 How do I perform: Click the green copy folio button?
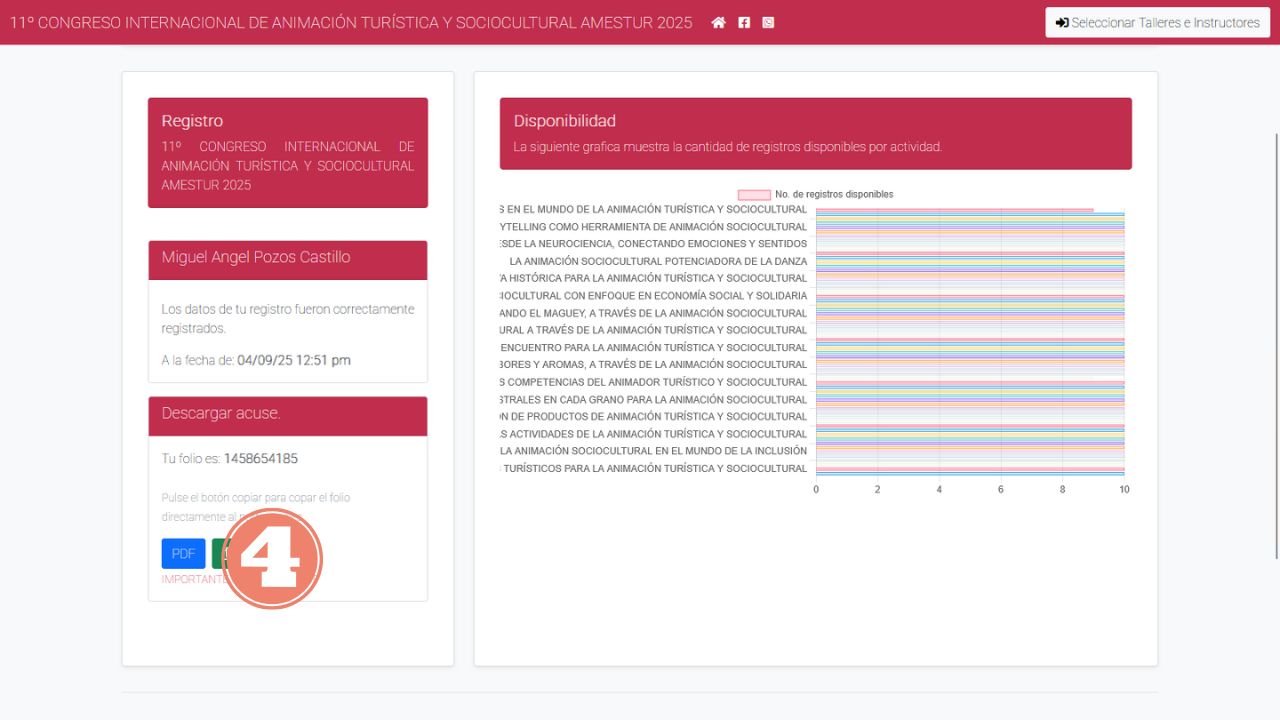pyautogui.click(x=217, y=554)
